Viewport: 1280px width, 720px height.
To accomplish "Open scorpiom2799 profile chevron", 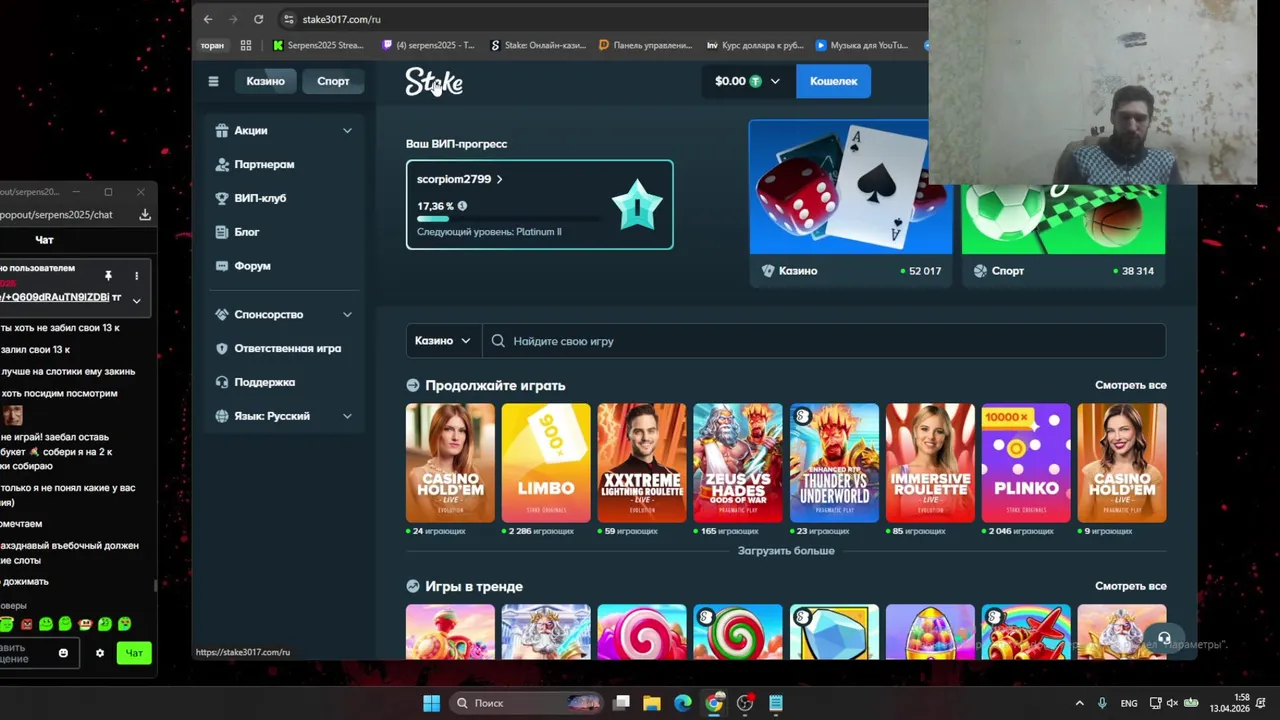I will 499,179.
